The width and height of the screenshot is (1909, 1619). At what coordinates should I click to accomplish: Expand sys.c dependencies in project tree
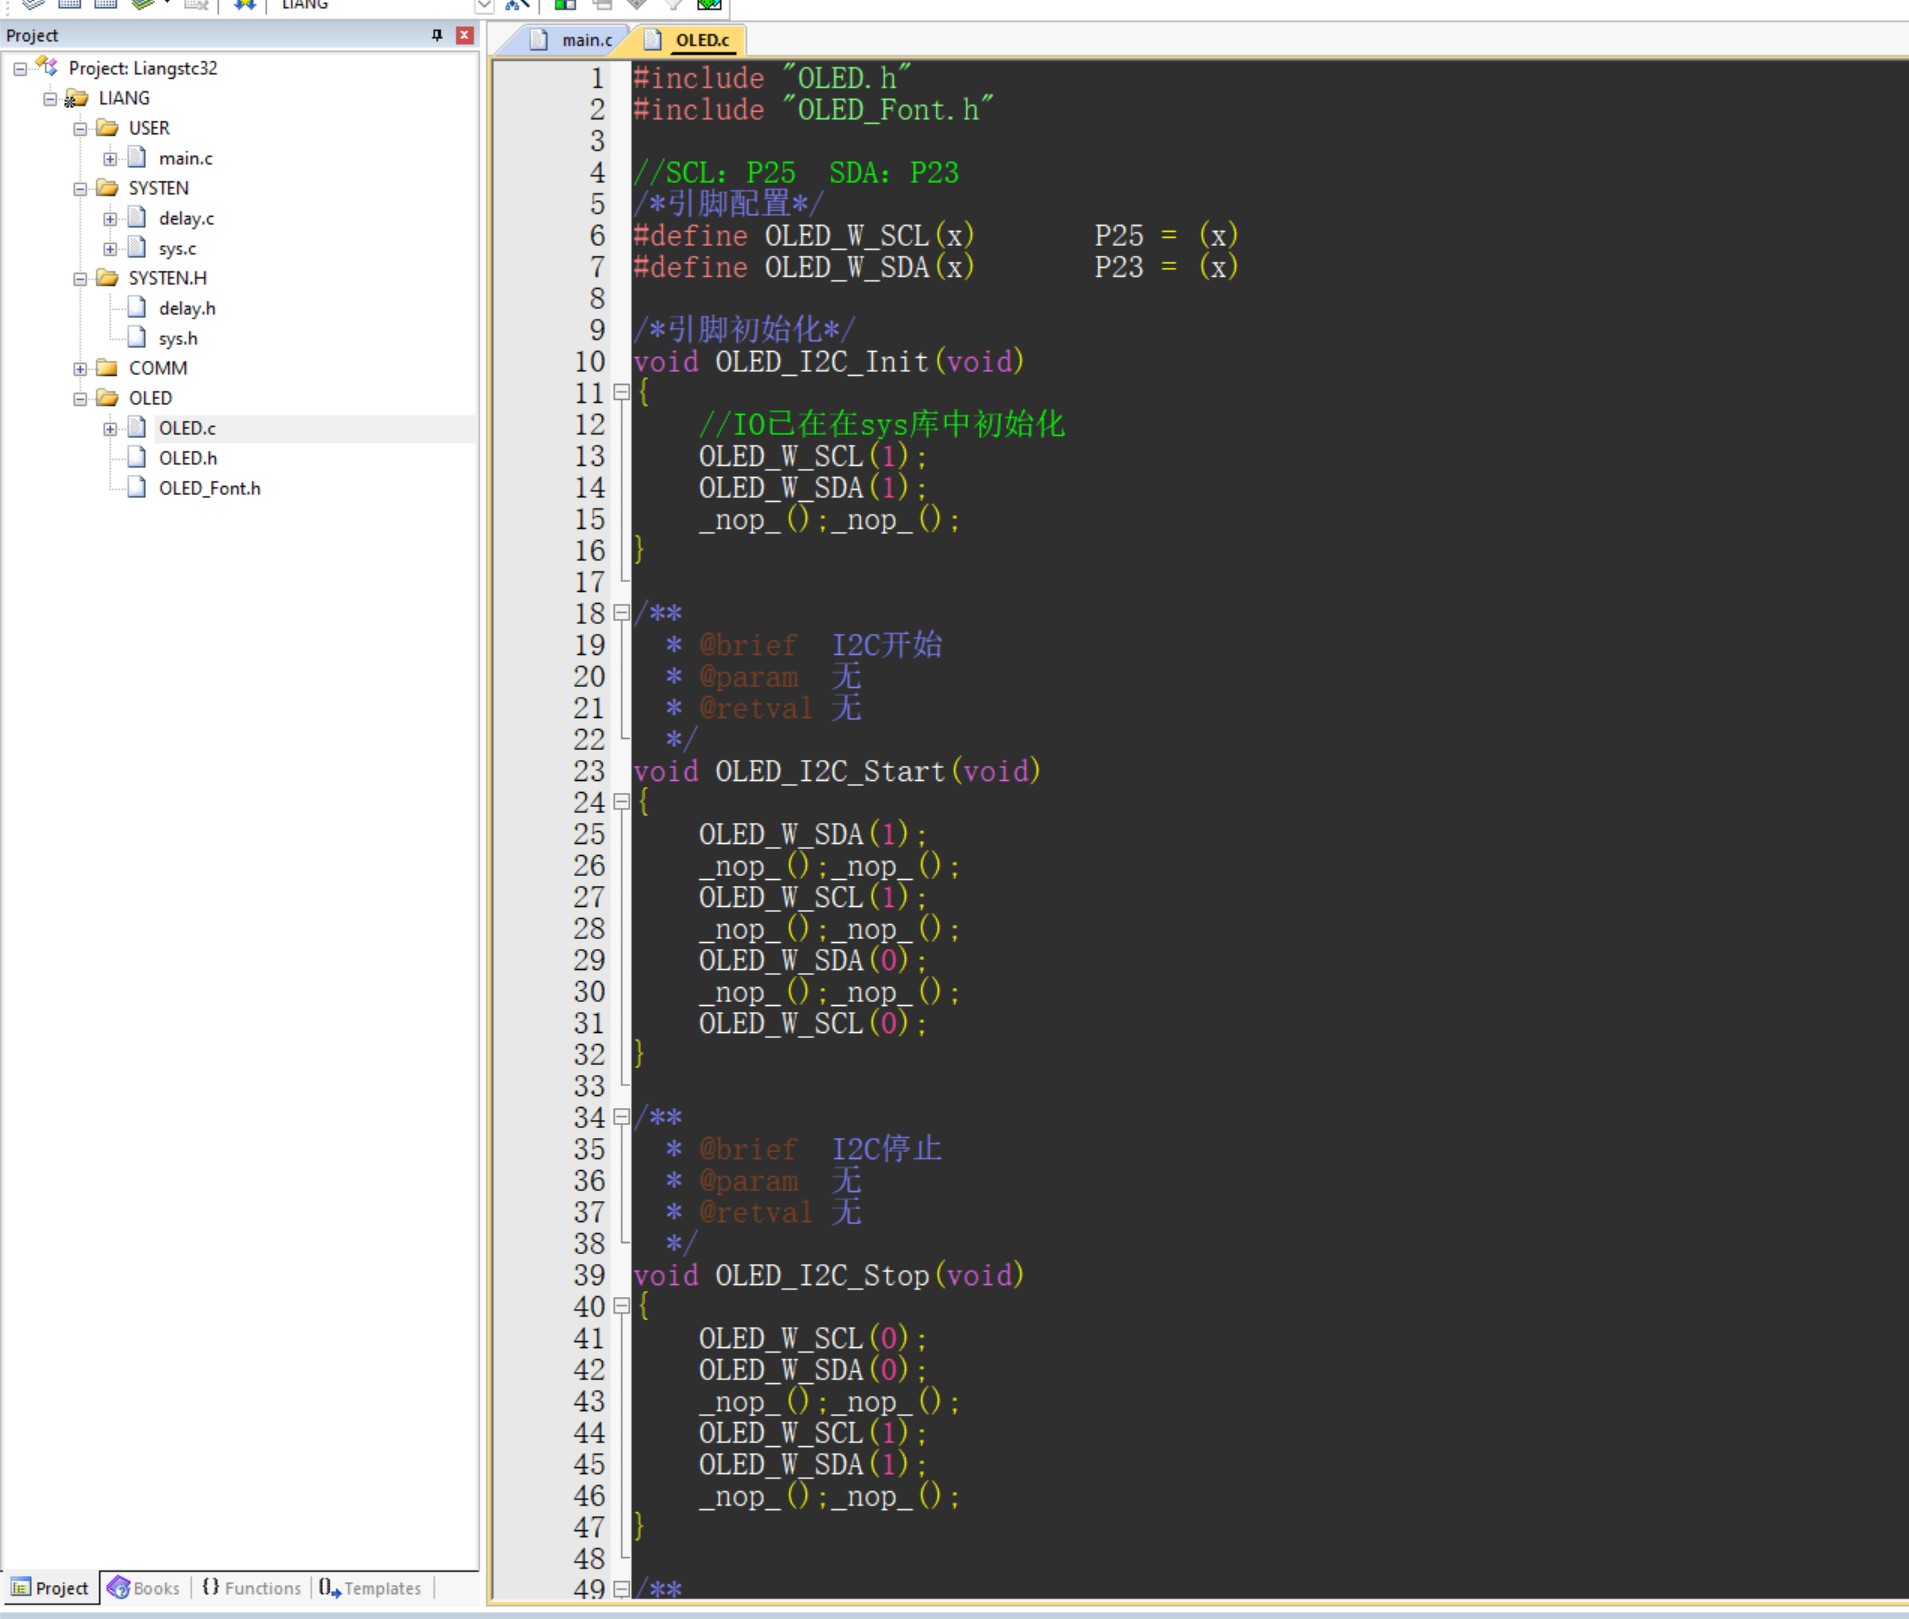coord(110,249)
